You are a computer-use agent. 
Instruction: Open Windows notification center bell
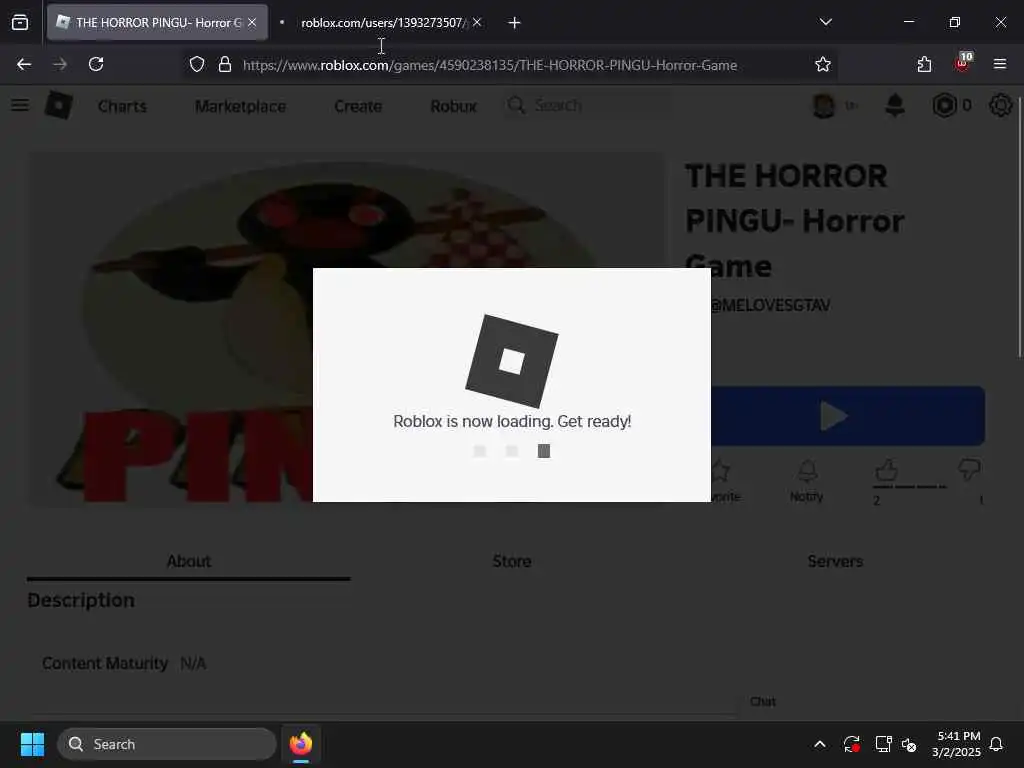click(x=996, y=744)
